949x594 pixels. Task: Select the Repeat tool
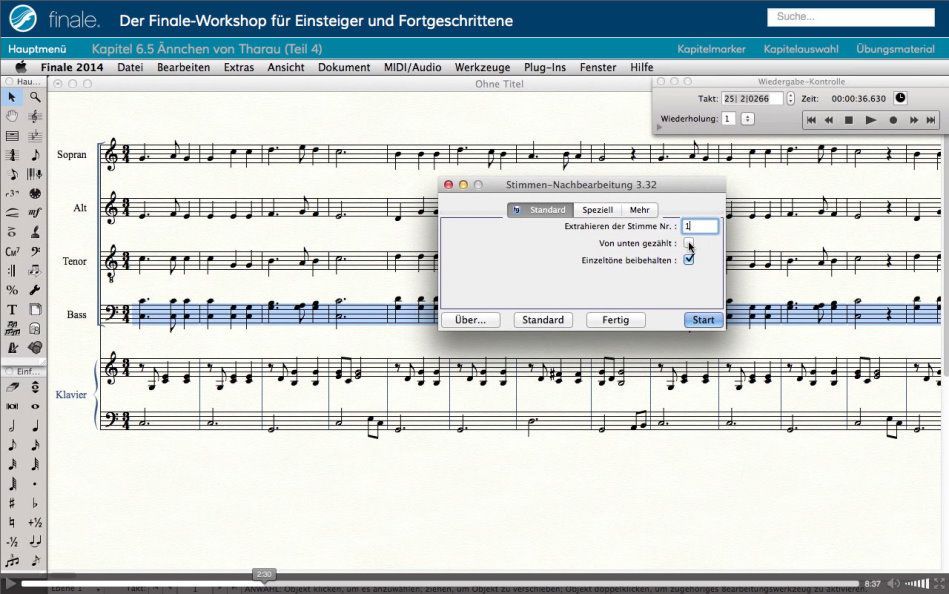12,271
